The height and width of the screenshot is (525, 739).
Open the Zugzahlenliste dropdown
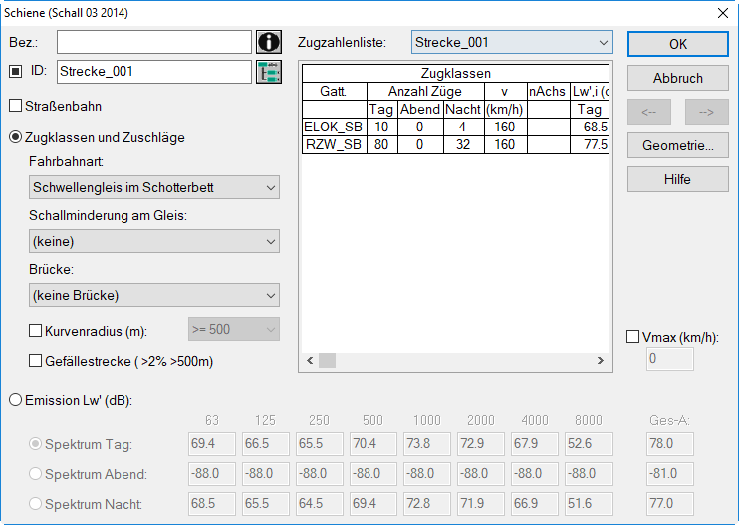coord(511,42)
